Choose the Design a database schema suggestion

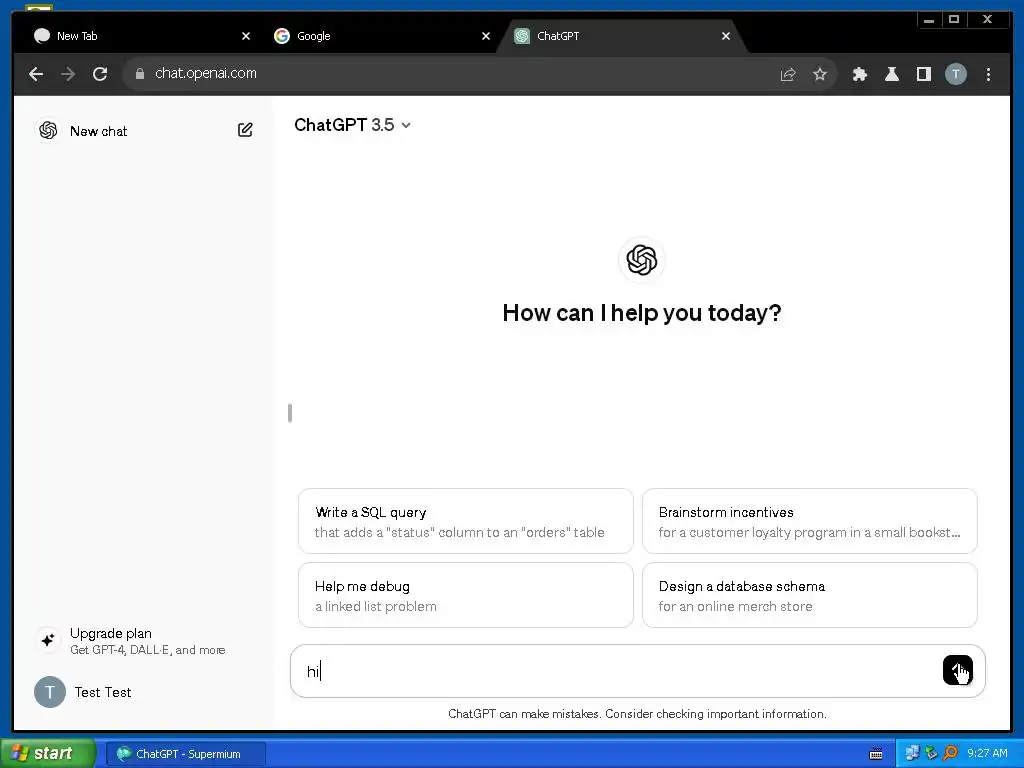coord(810,595)
